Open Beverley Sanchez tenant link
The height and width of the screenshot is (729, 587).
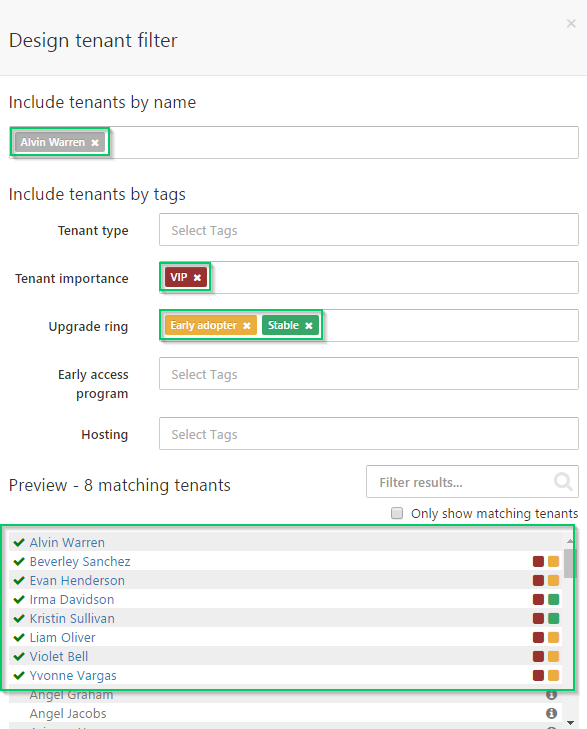[x=80, y=562]
